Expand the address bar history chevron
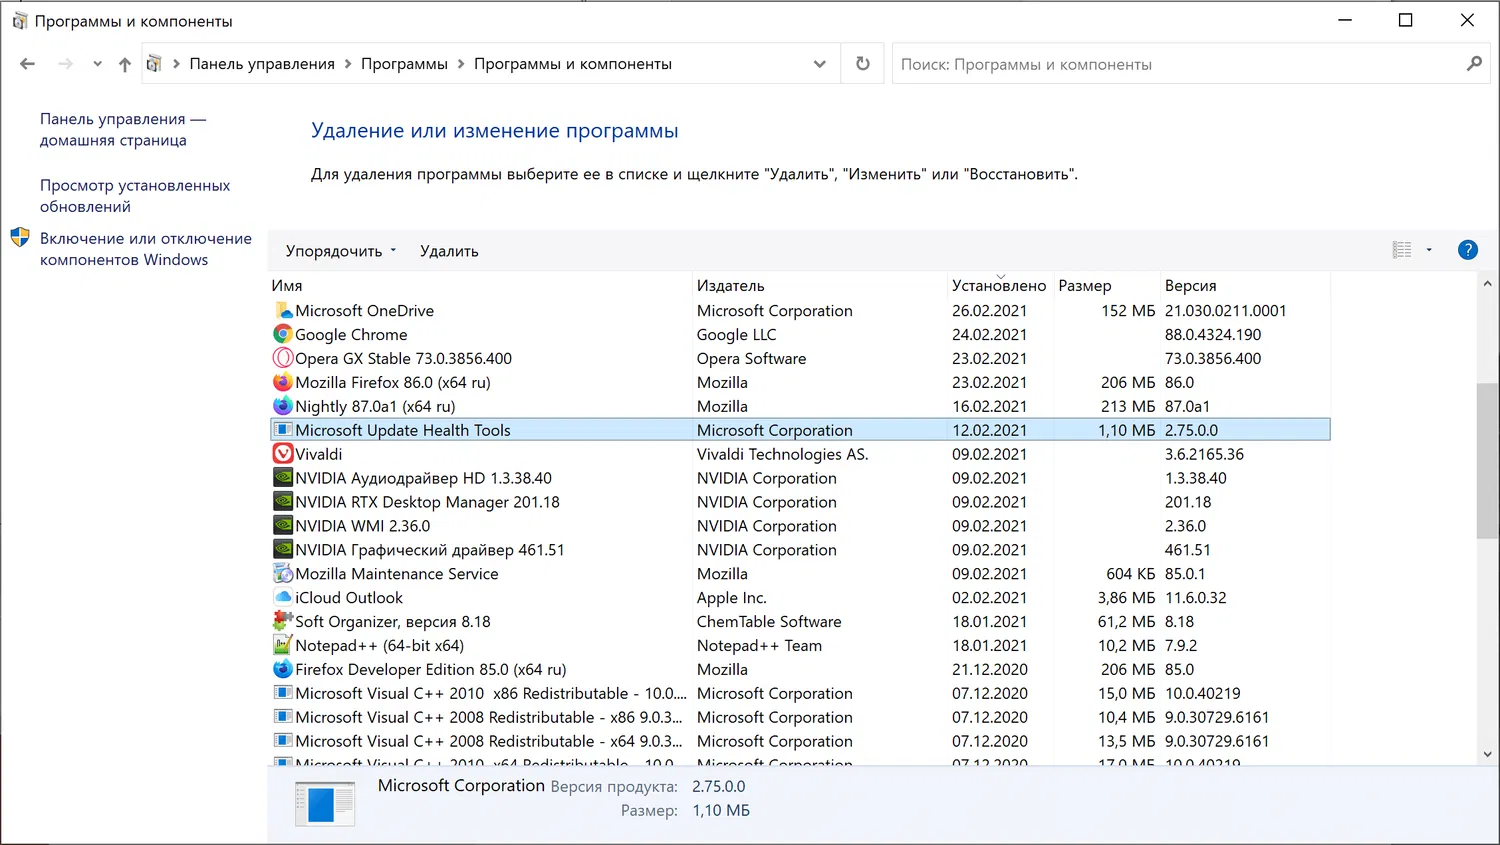The height and width of the screenshot is (845, 1500). (x=820, y=63)
